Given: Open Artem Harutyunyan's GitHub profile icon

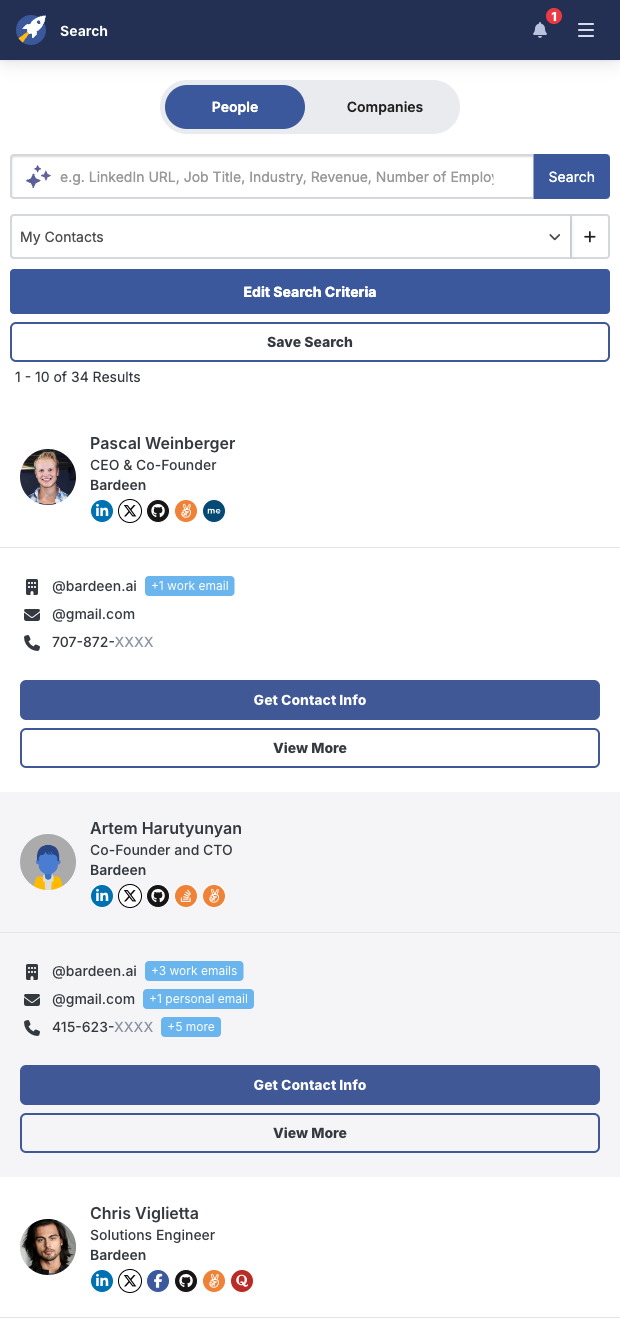Looking at the screenshot, I should (158, 896).
